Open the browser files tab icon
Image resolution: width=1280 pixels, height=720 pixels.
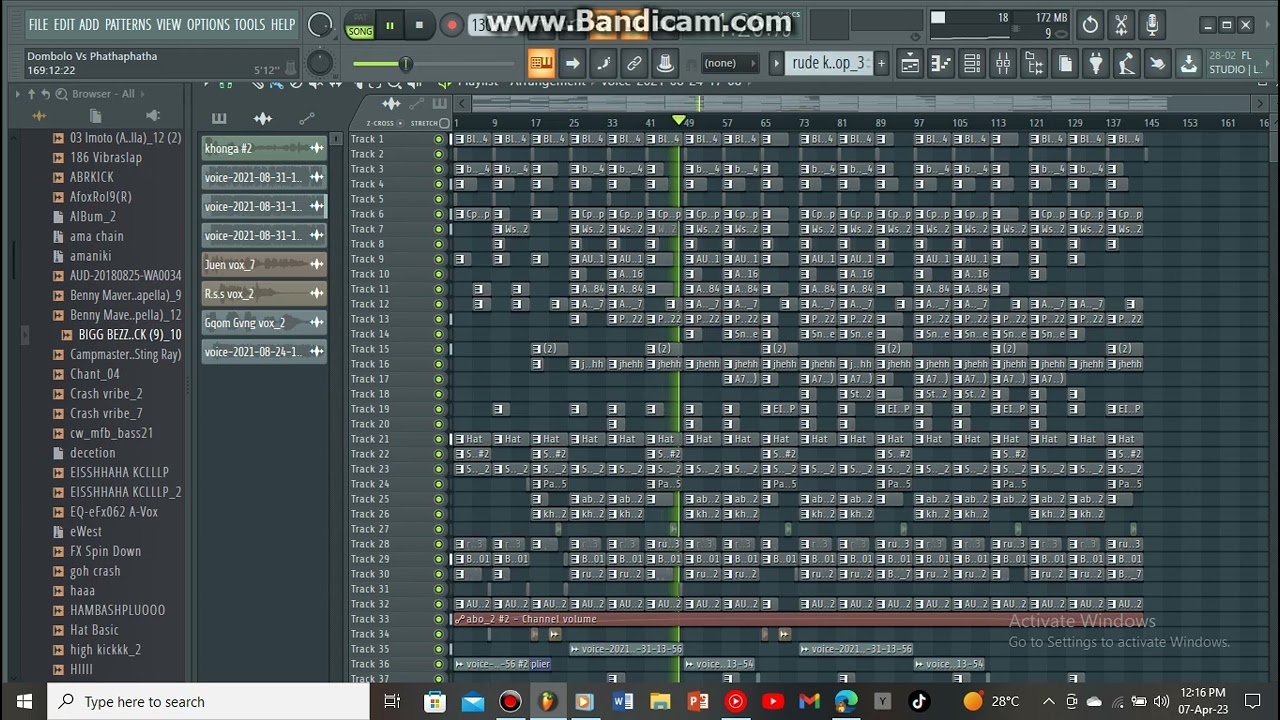tap(96, 116)
